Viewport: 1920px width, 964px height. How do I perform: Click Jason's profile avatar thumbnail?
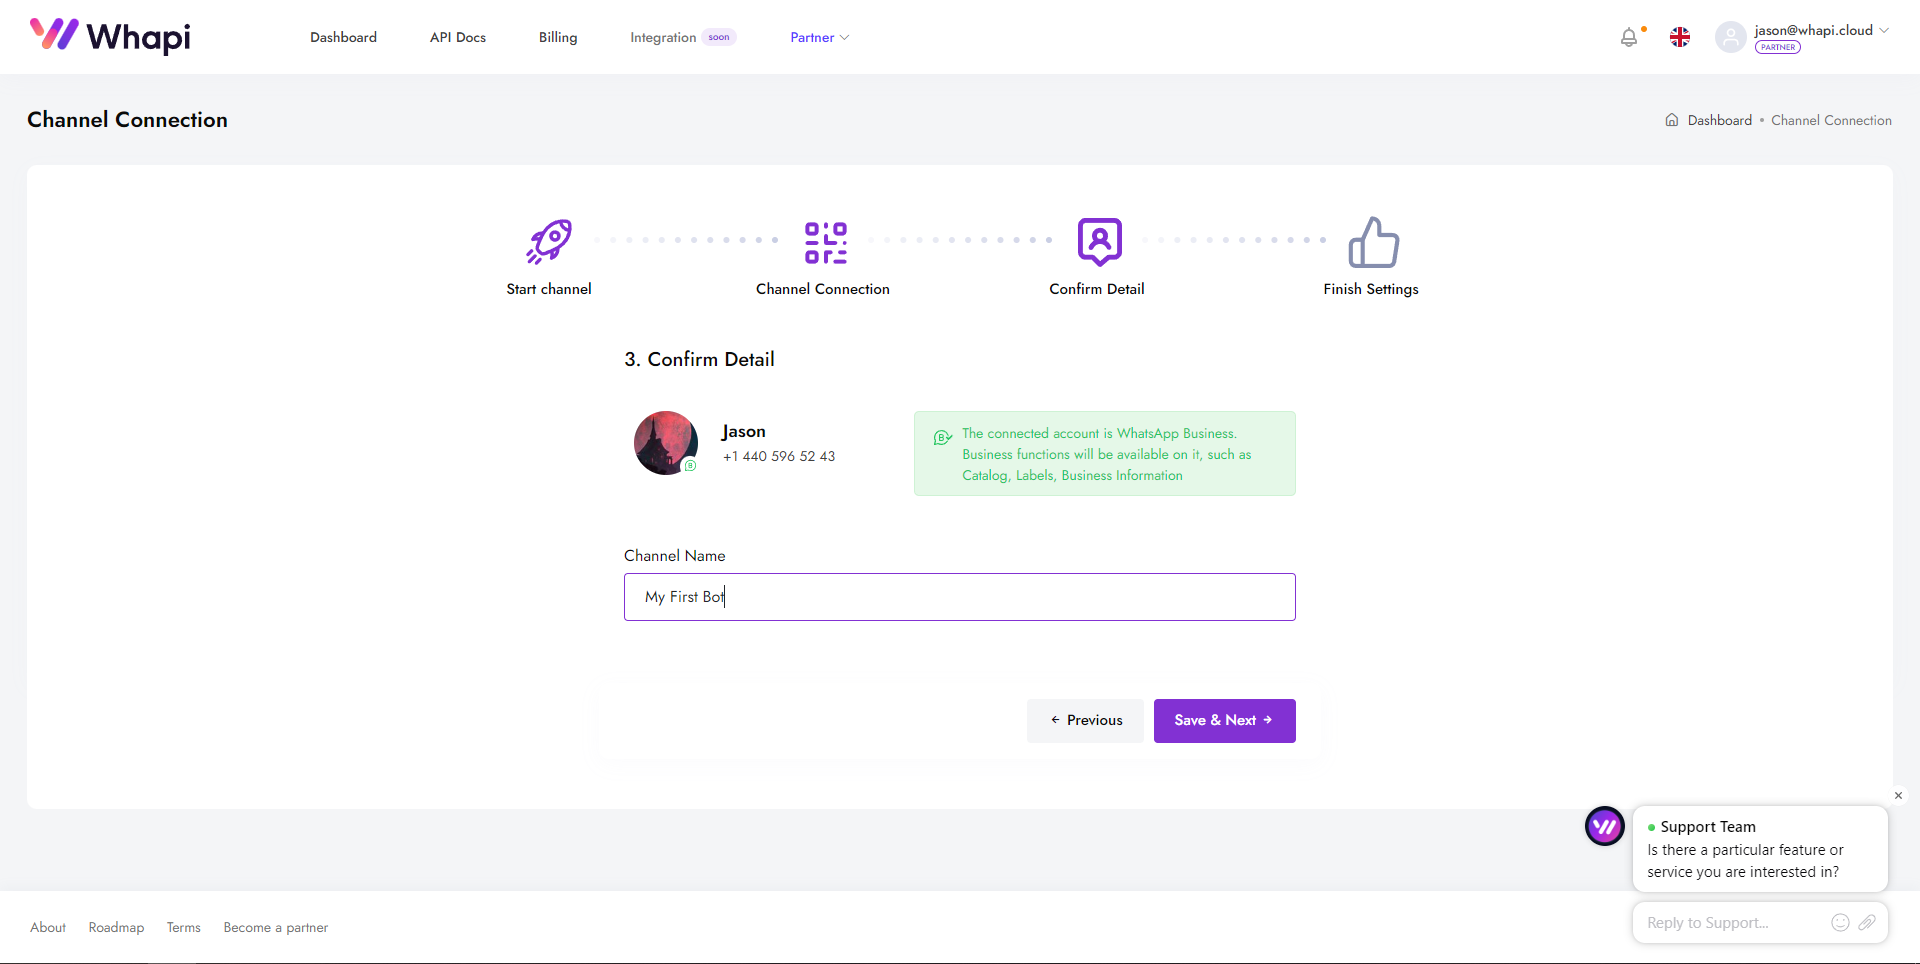665,443
